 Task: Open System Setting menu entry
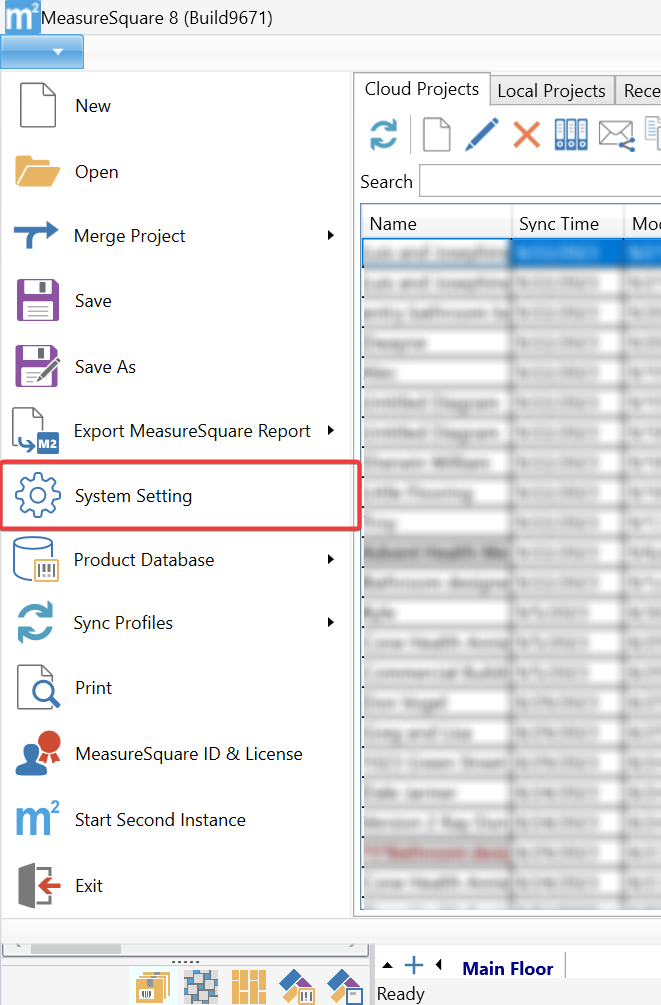pos(180,495)
